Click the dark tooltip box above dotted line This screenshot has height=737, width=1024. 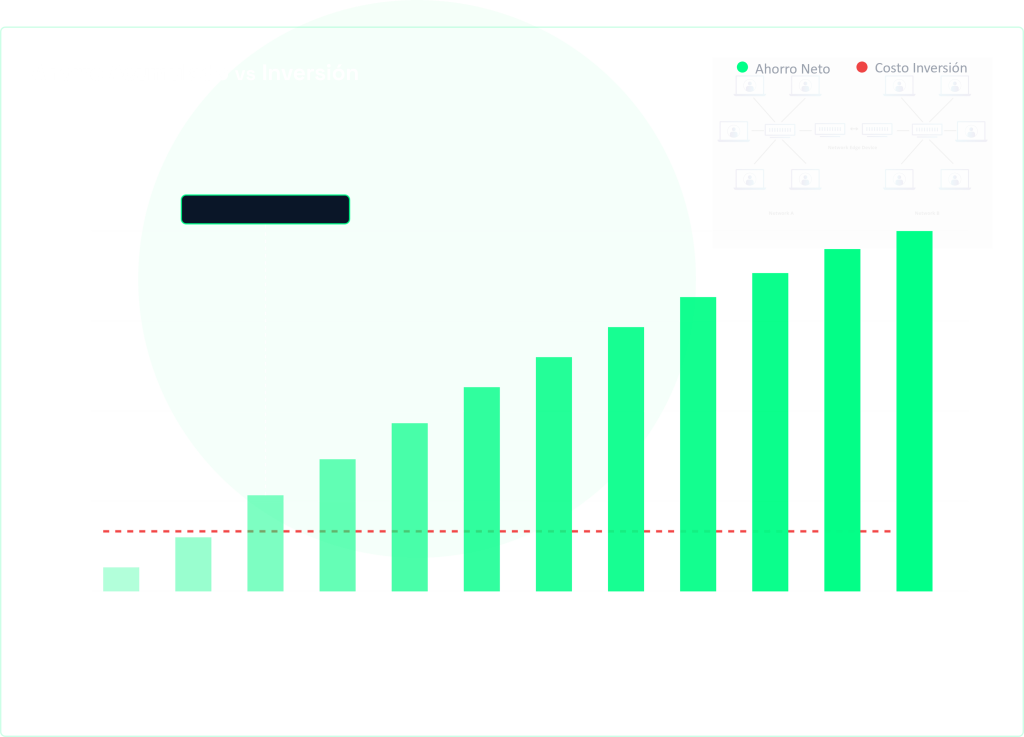265,209
